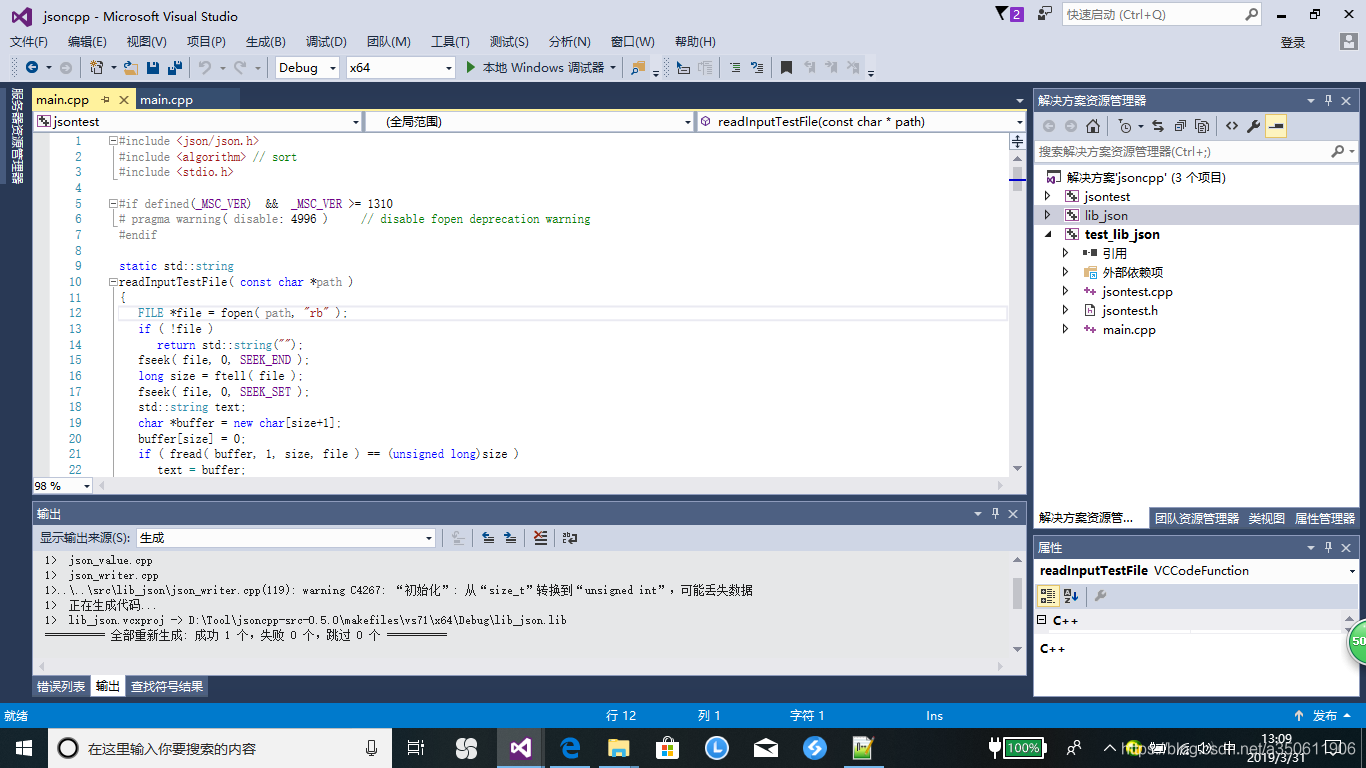Open the Debug (调试) menu
The width and height of the screenshot is (1366, 768).
pos(326,42)
